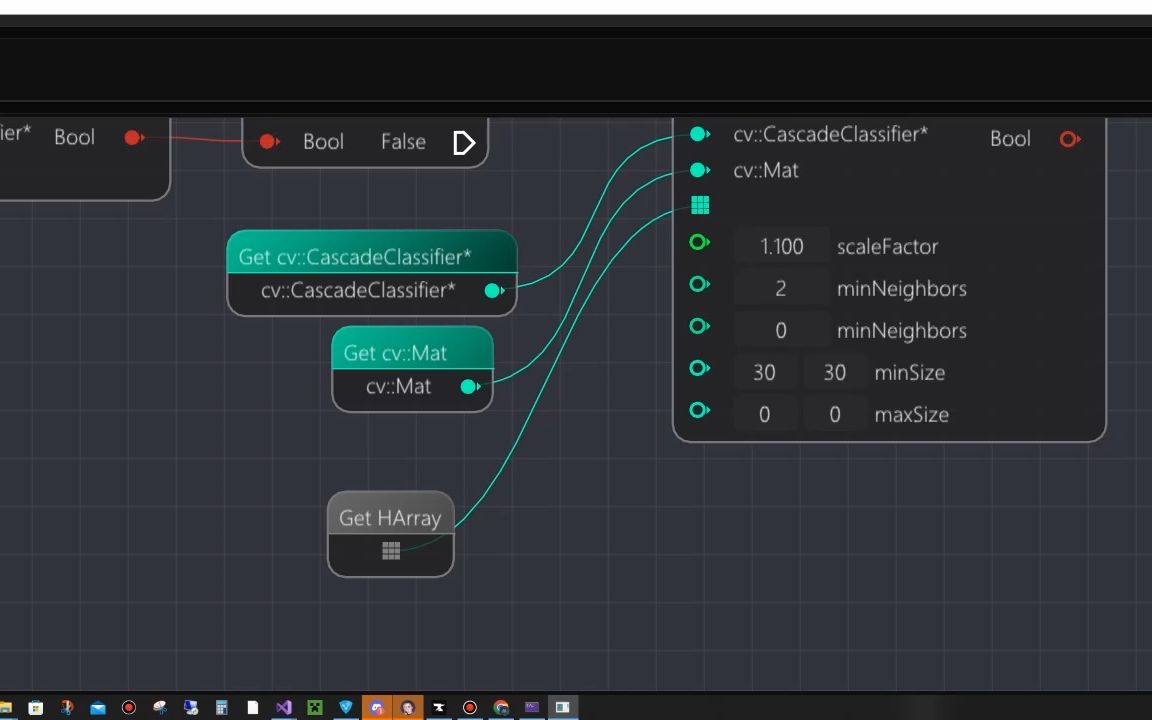
Task: Click the minSize label
Action: tap(910, 372)
